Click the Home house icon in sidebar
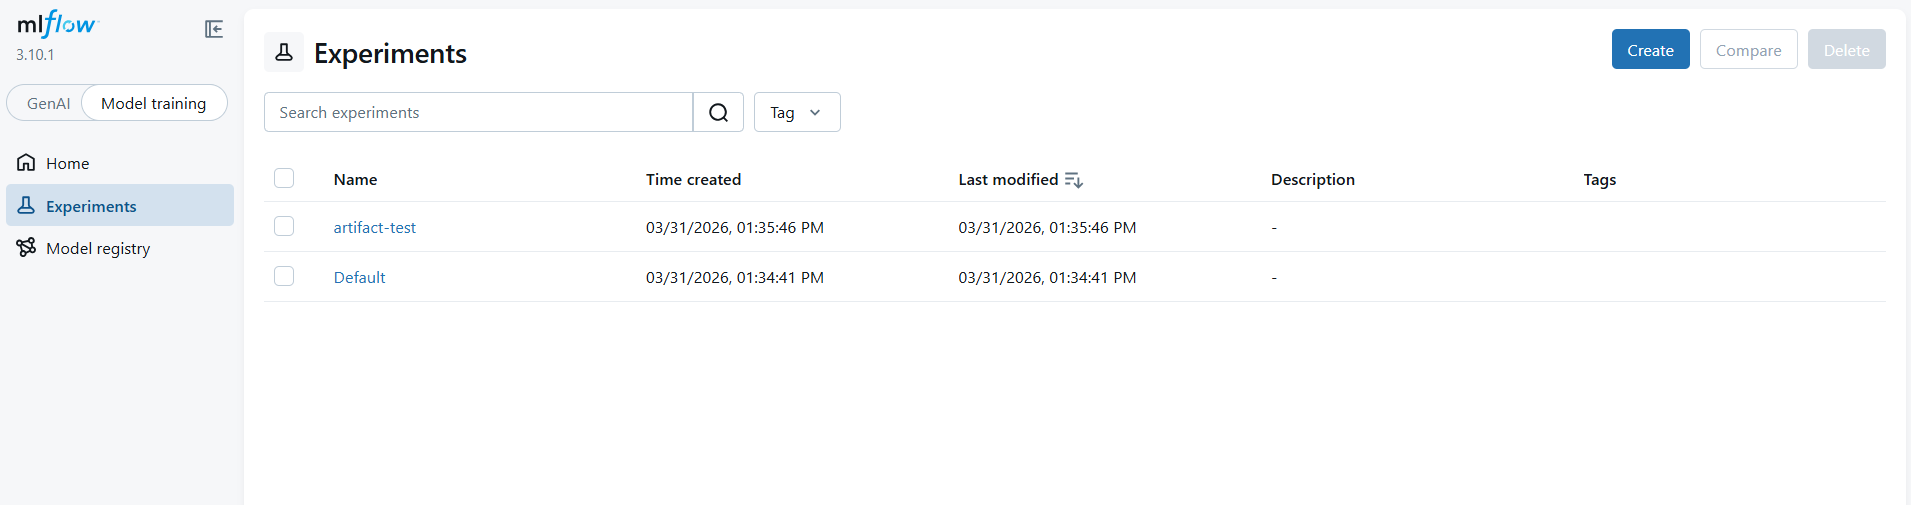 [26, 163]
